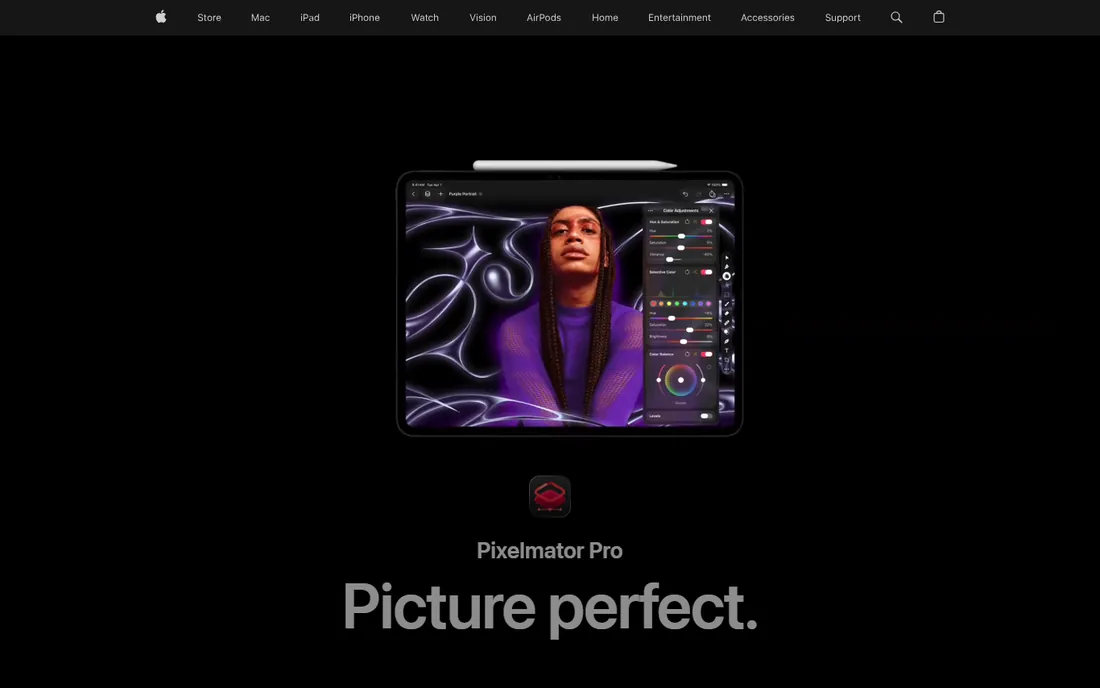
Task: Open the Purple Portrait document title dropdown
Action: pos(465,194)
